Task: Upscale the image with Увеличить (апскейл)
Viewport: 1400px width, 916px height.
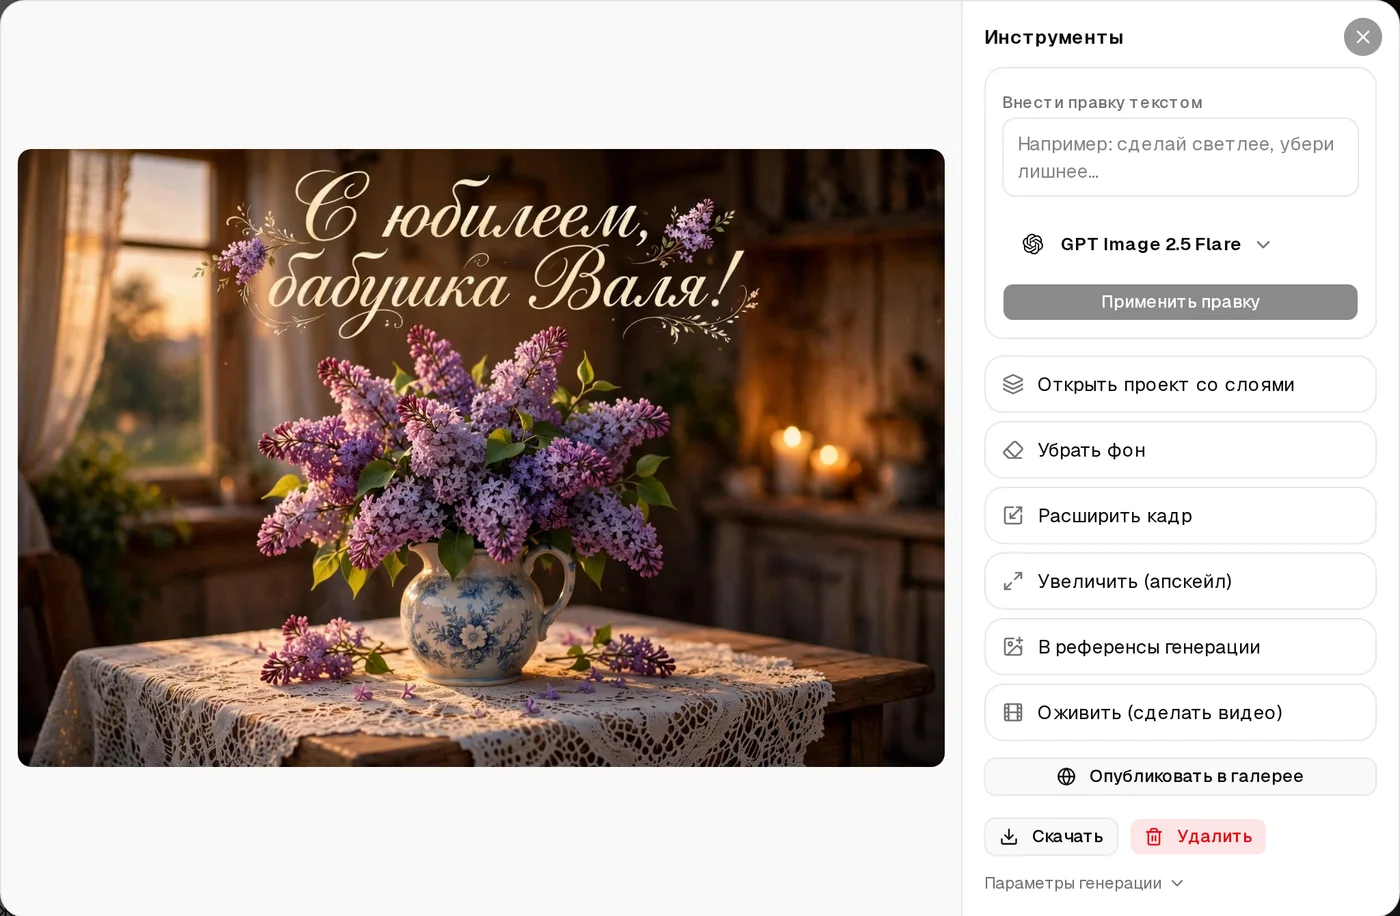Action: [1180, 581]
